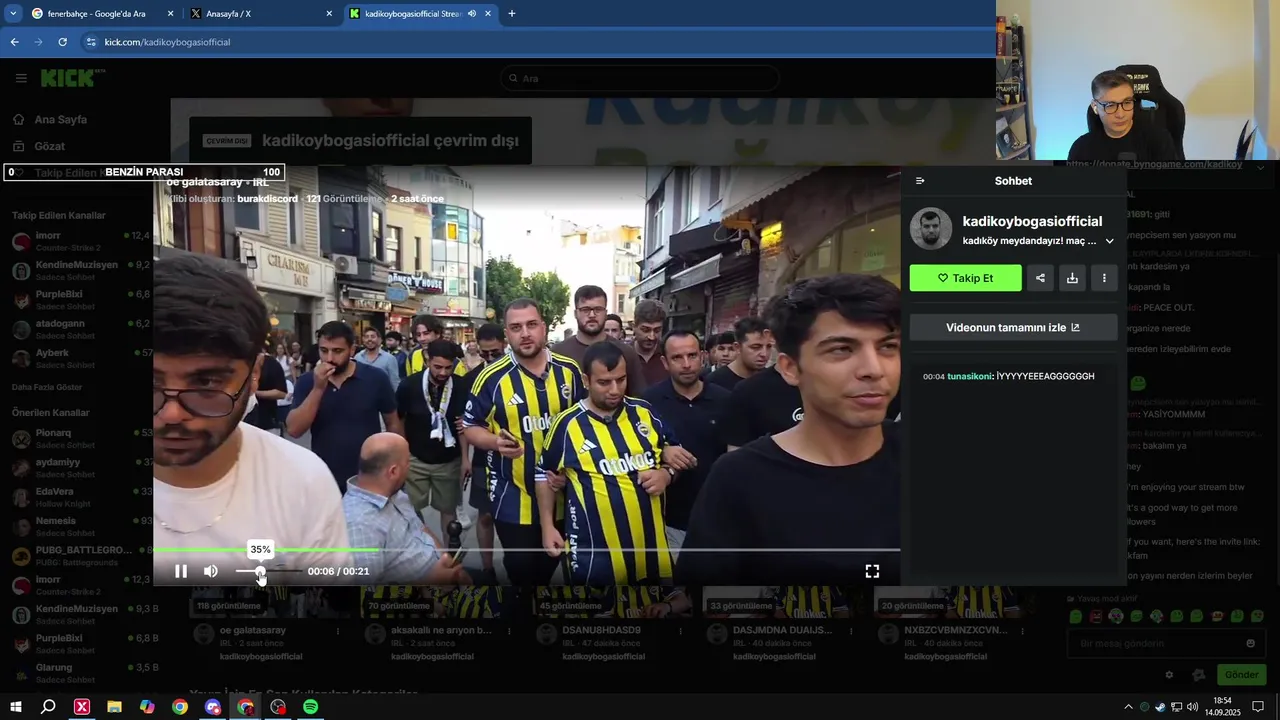The height and width of the screenshot is (720, 1280).
Task: Go forward in the browser
Action: (x=39, y=42)
